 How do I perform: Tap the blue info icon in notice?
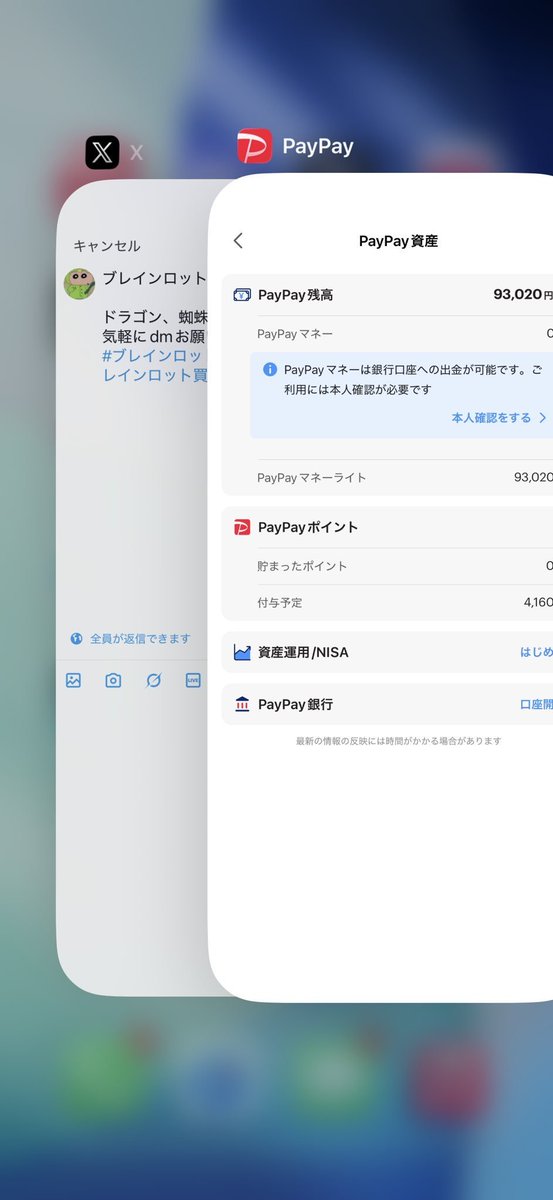[270, 369]
